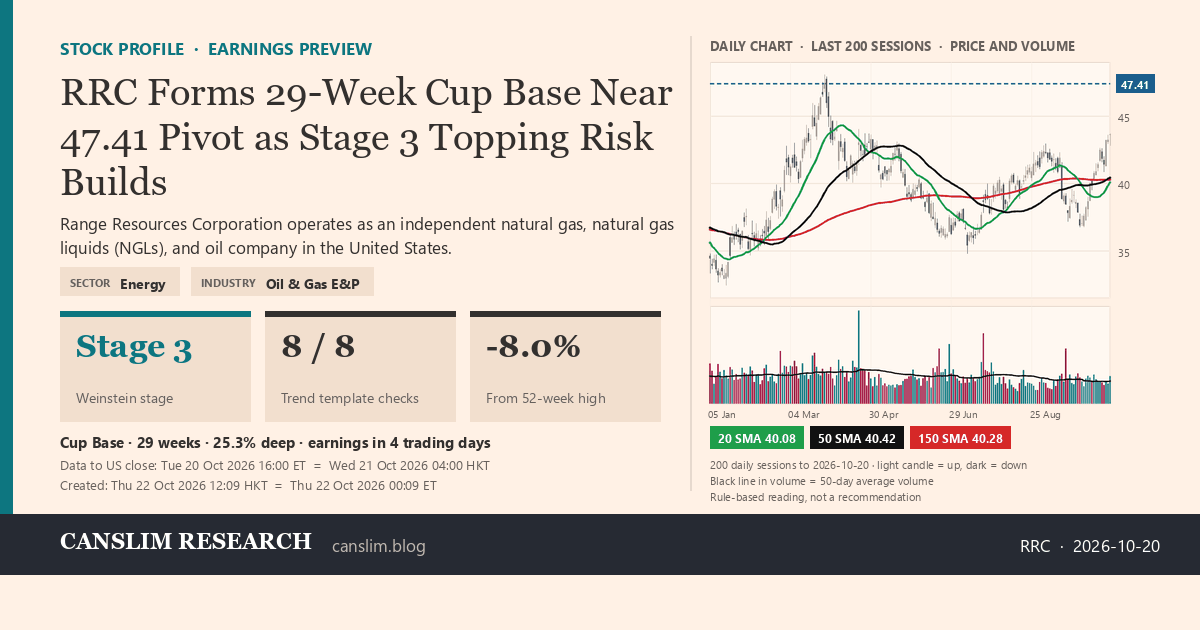
Task: Click the CANSLIM RESEARCH brand logo
Action: [x=186, y=542]
